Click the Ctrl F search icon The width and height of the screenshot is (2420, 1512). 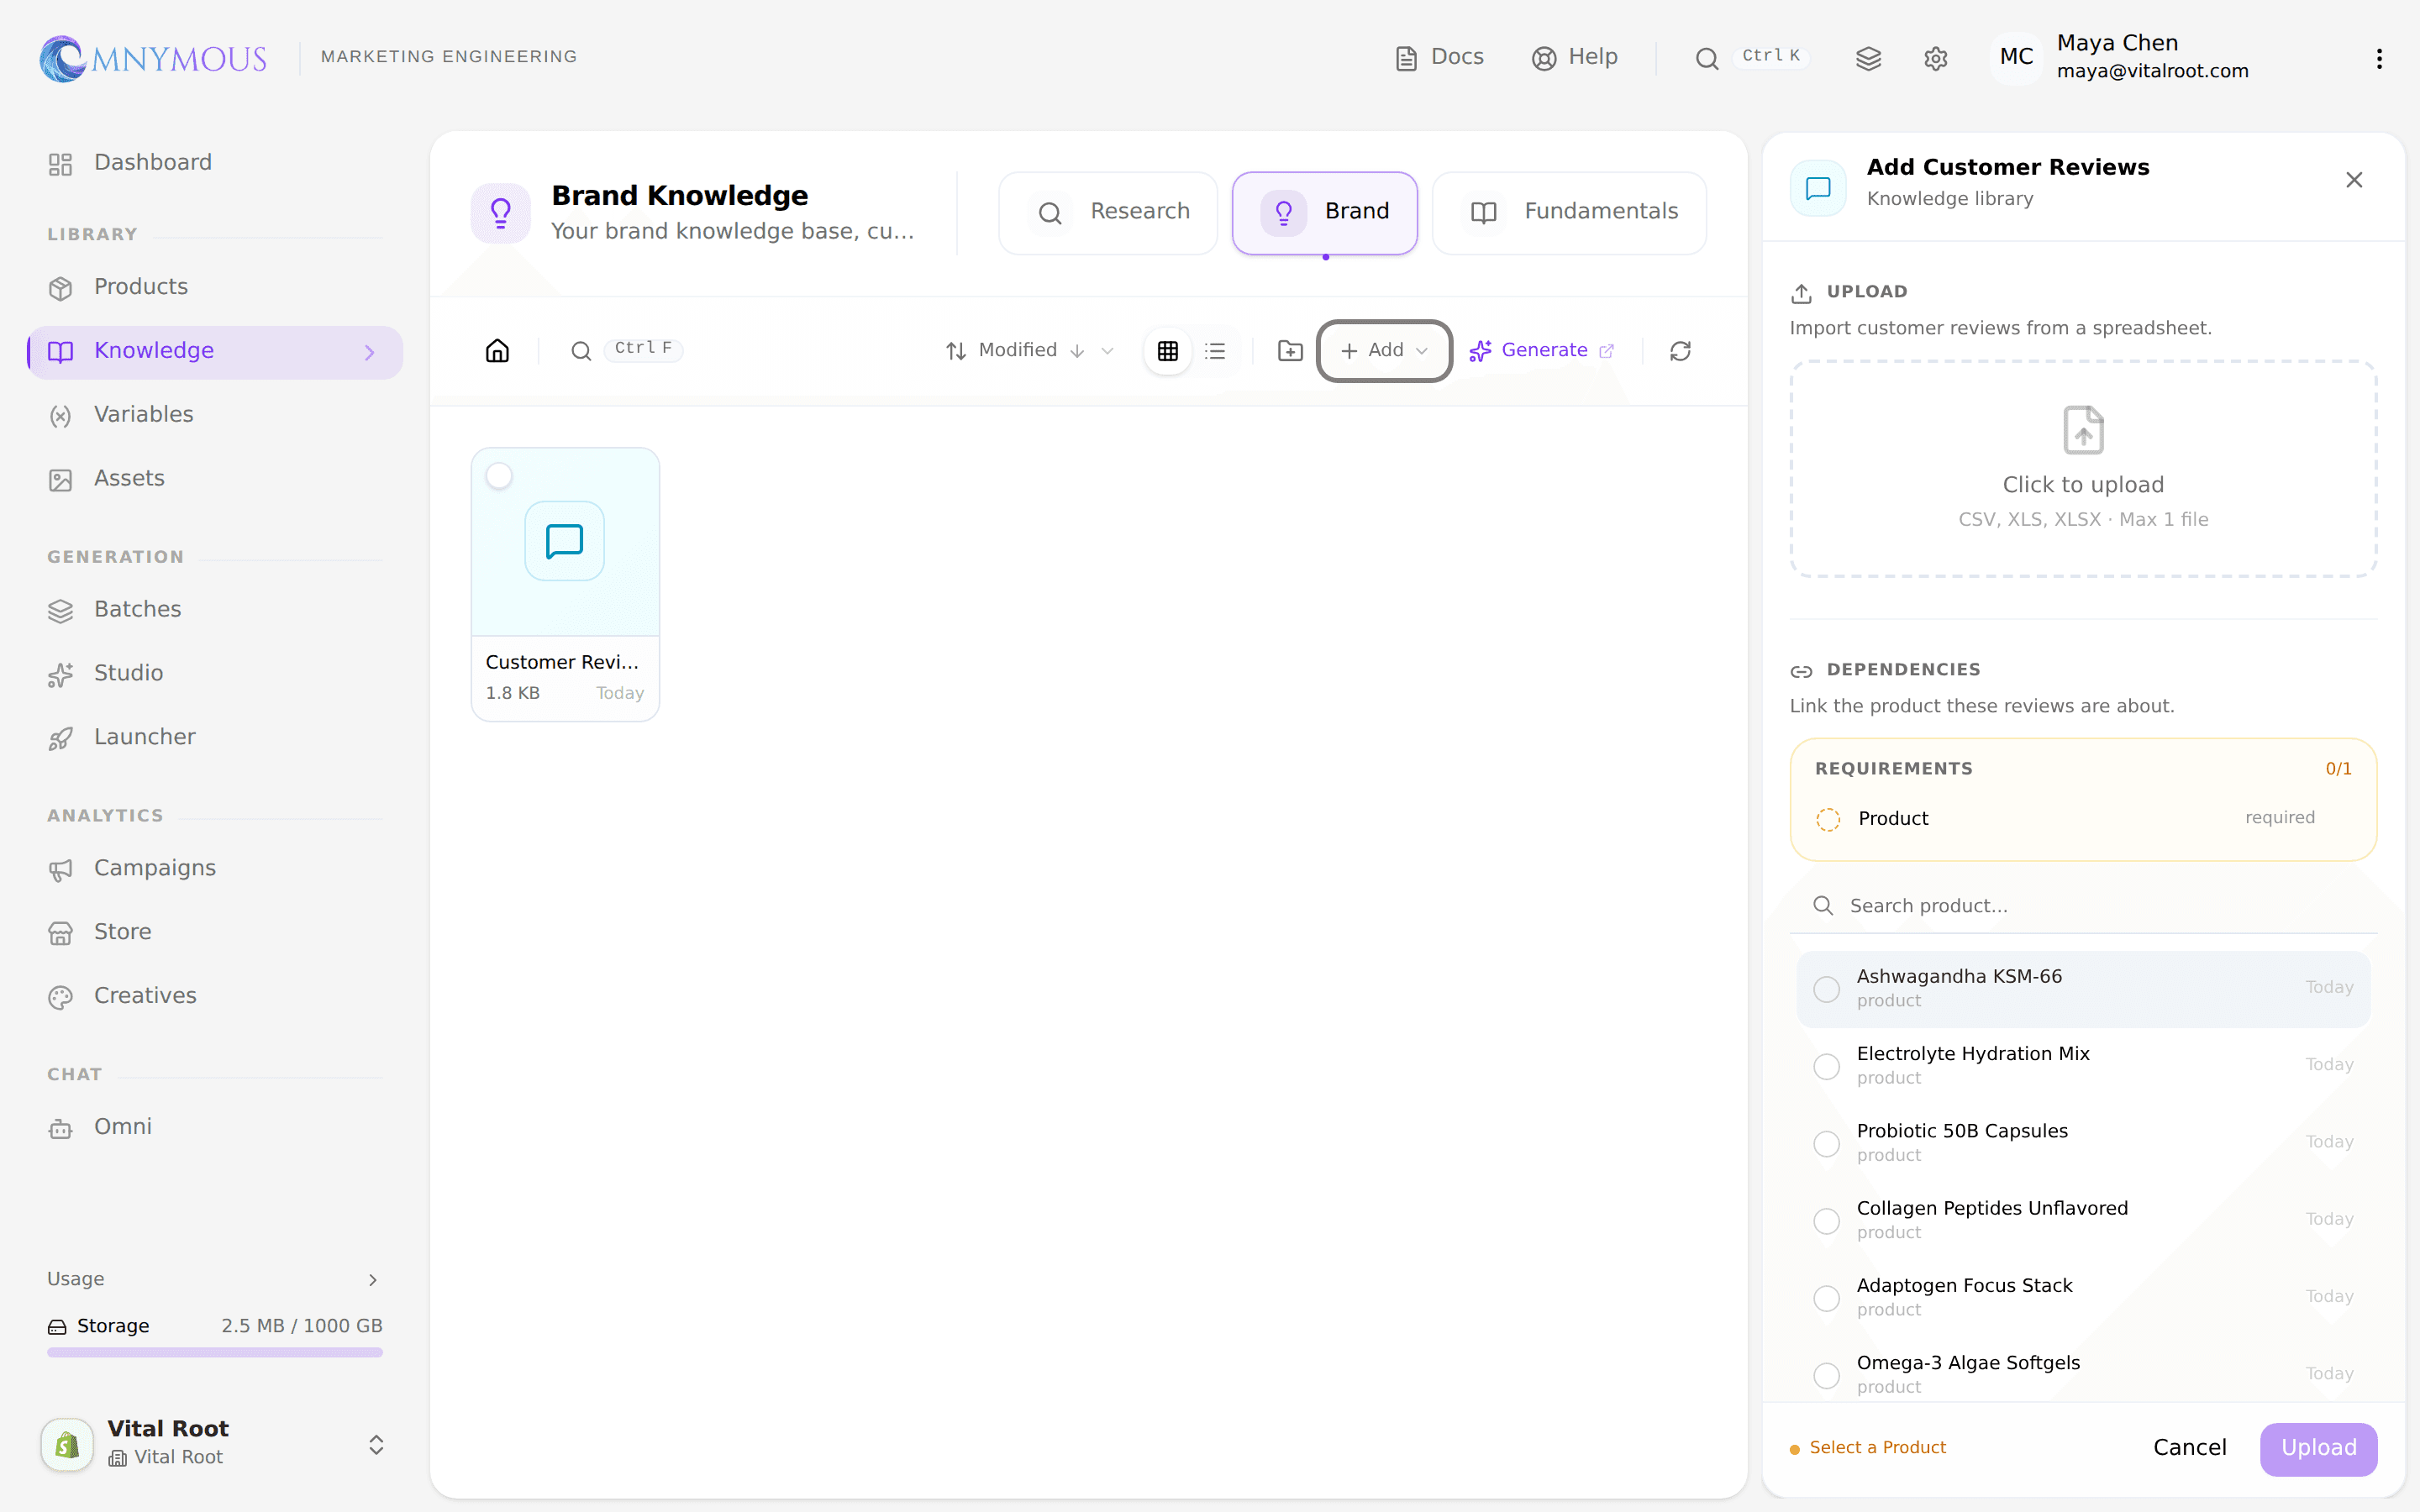[581, 351]
